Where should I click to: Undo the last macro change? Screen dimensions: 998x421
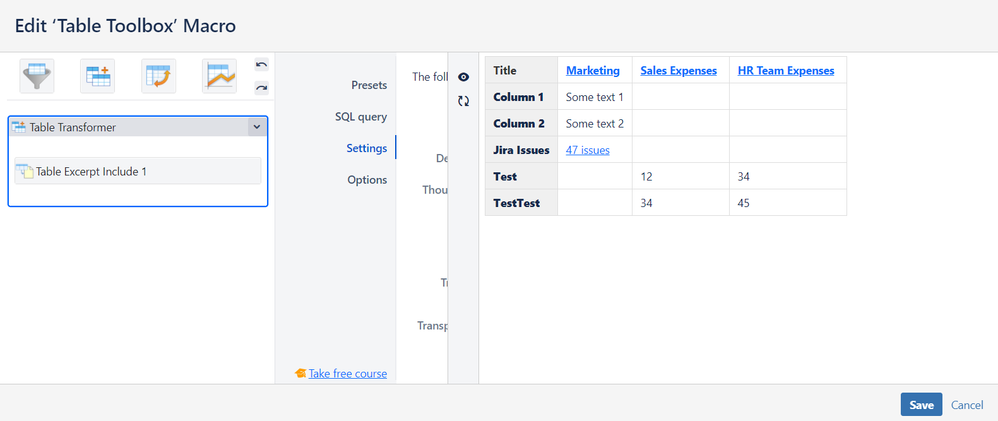coord(262,64)
